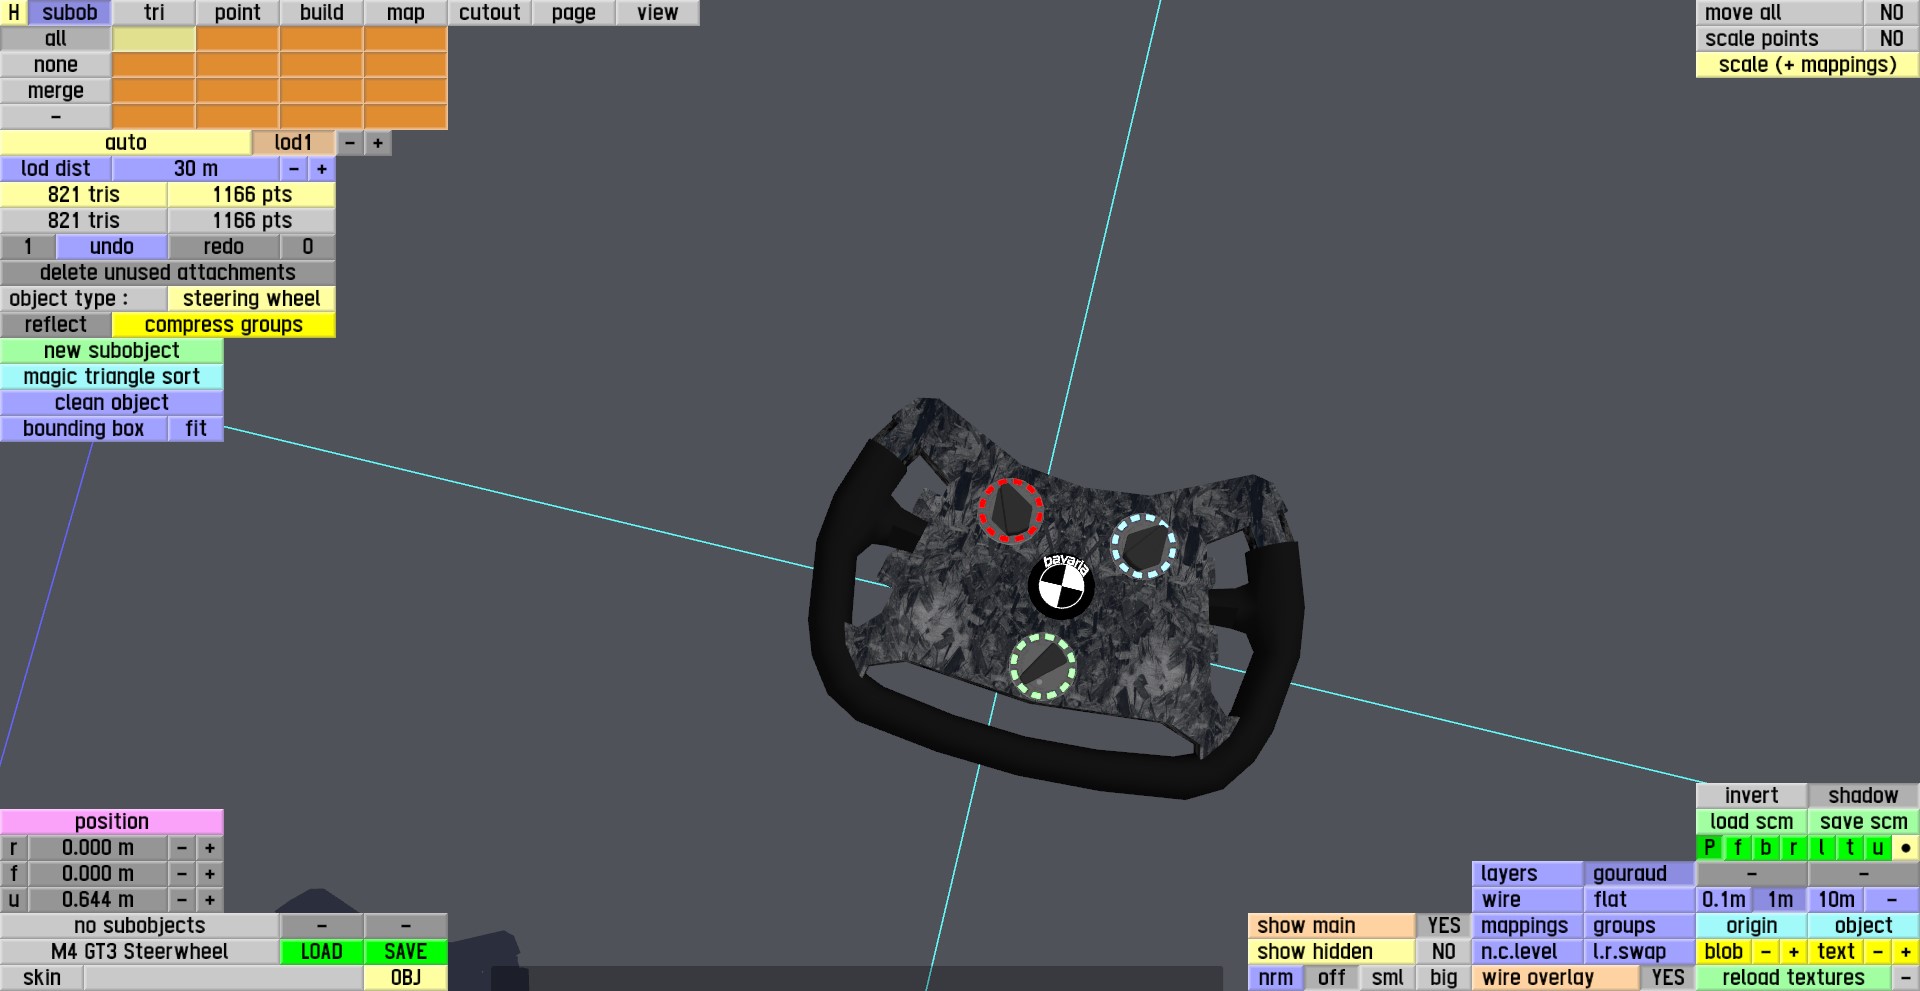Click the green SAVE button

pyautogui.click(x=406, y=952)
